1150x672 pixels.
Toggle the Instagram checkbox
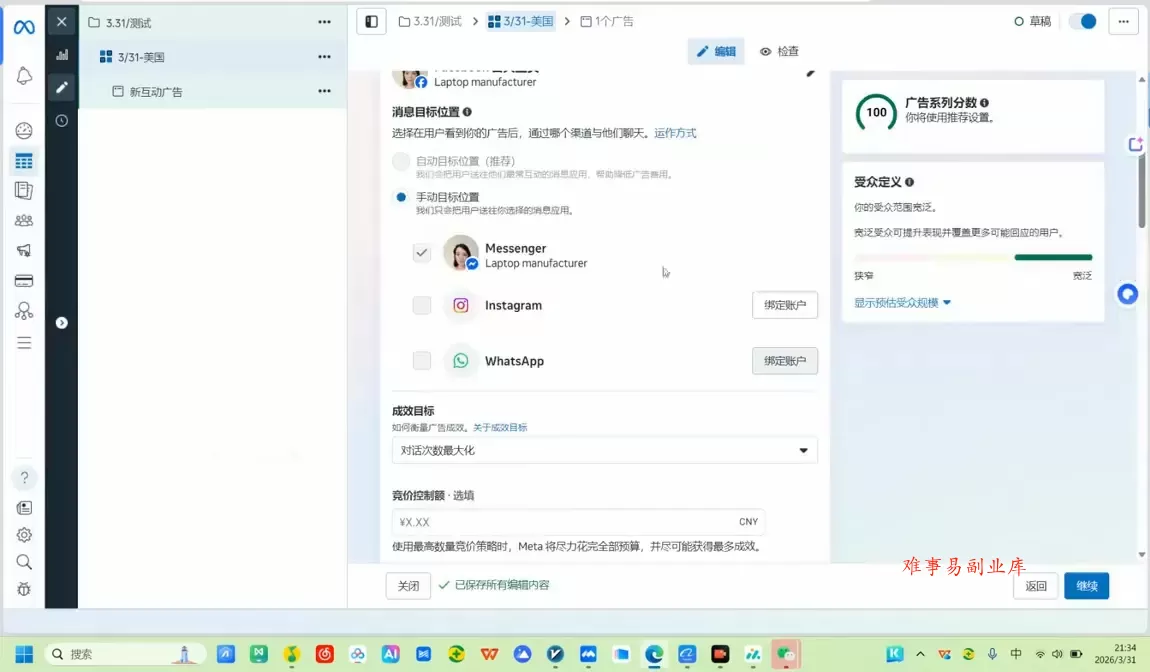pos(422,305)
